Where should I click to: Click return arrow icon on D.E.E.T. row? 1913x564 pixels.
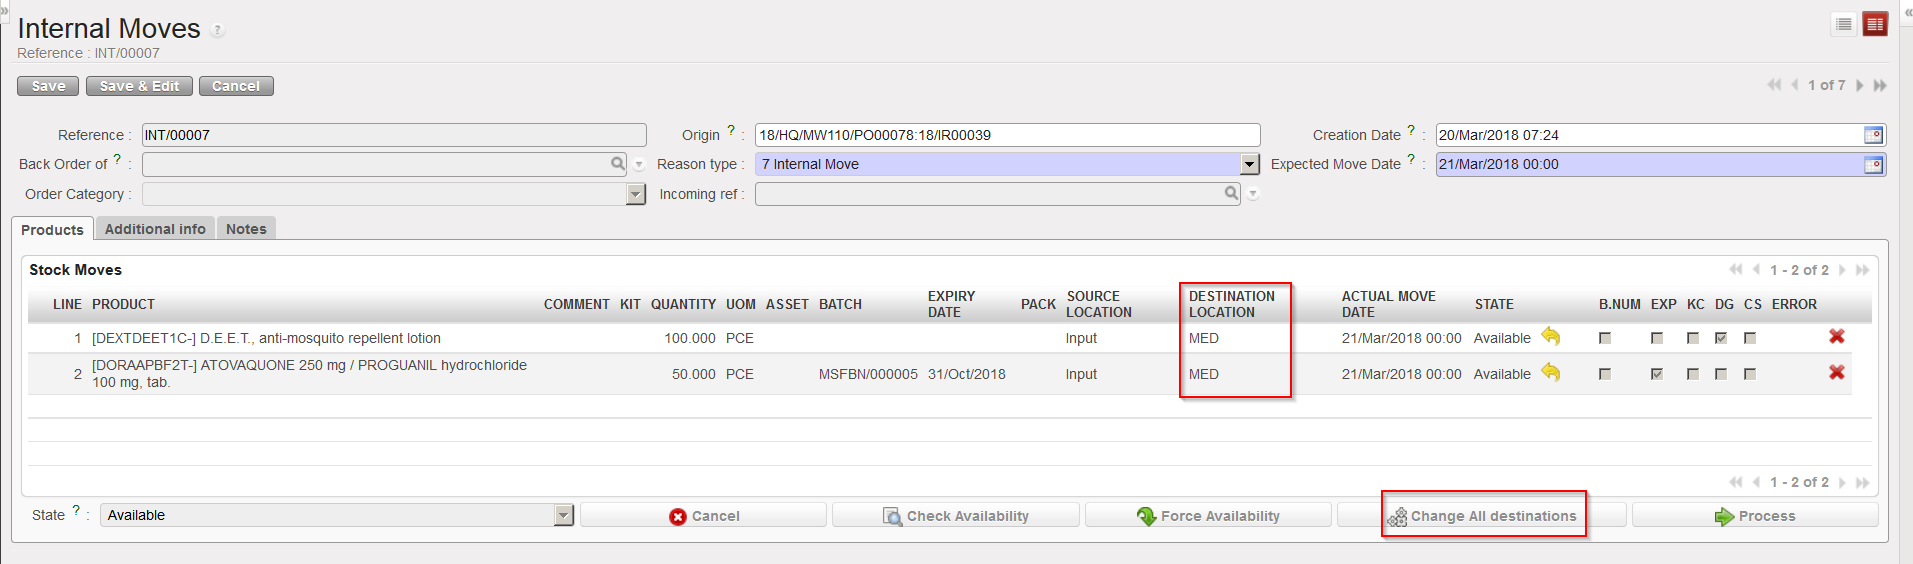(x=1550, y=336)
